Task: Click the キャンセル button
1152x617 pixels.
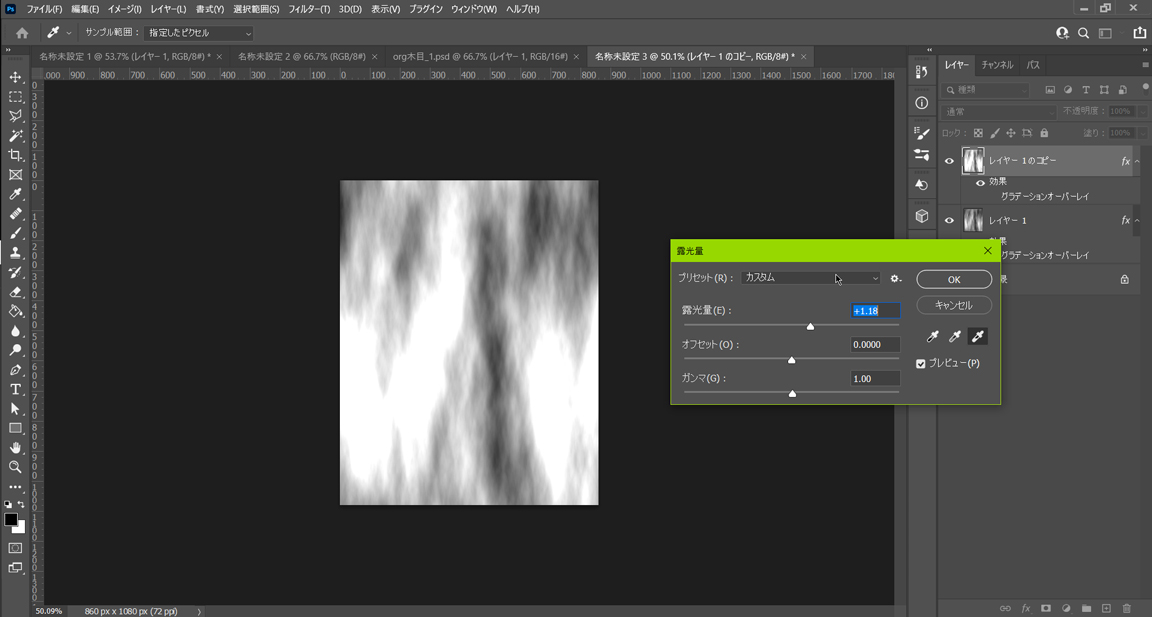Action: 953,305
